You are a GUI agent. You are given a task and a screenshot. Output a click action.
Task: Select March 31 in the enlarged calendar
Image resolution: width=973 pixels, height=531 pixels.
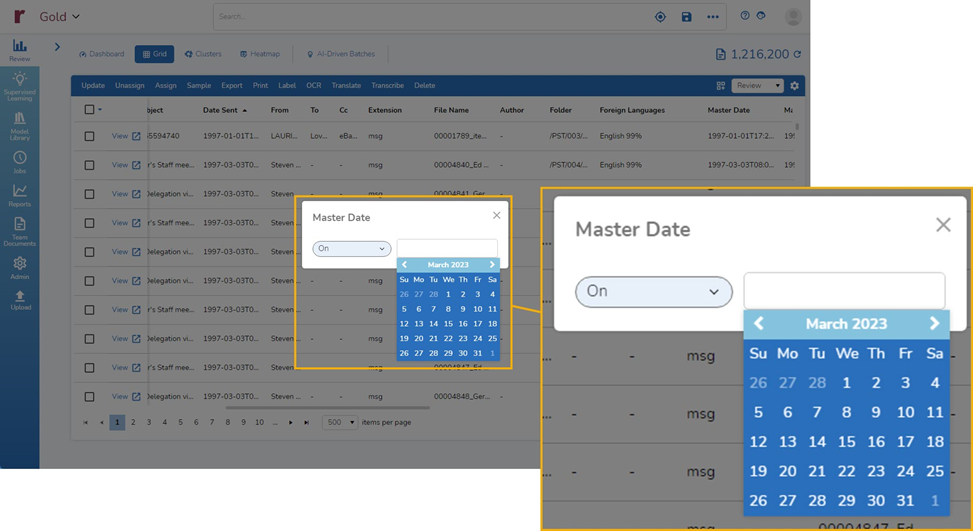click(905, 501)
